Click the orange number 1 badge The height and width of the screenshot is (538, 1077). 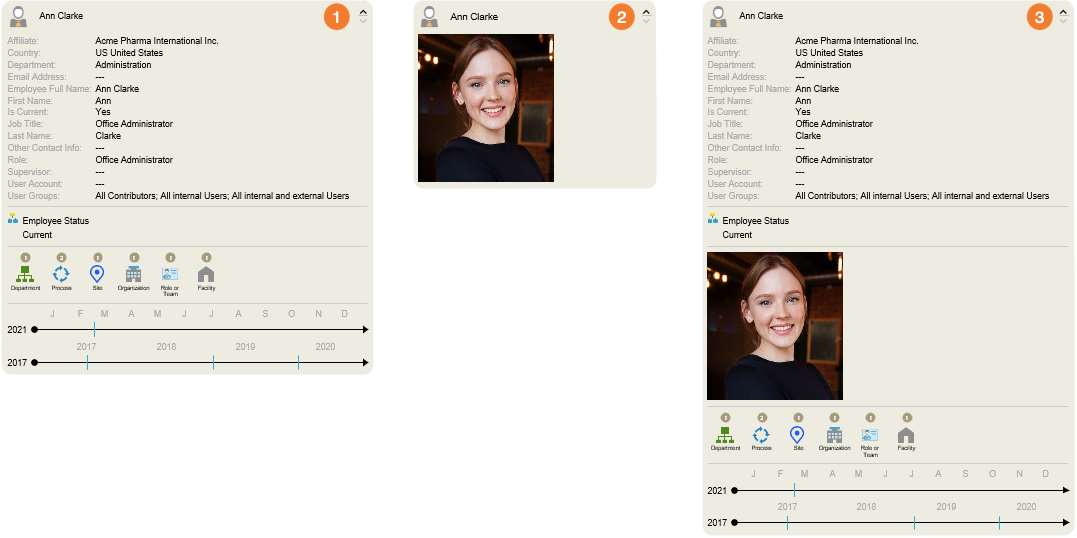[x=337, y=17]
